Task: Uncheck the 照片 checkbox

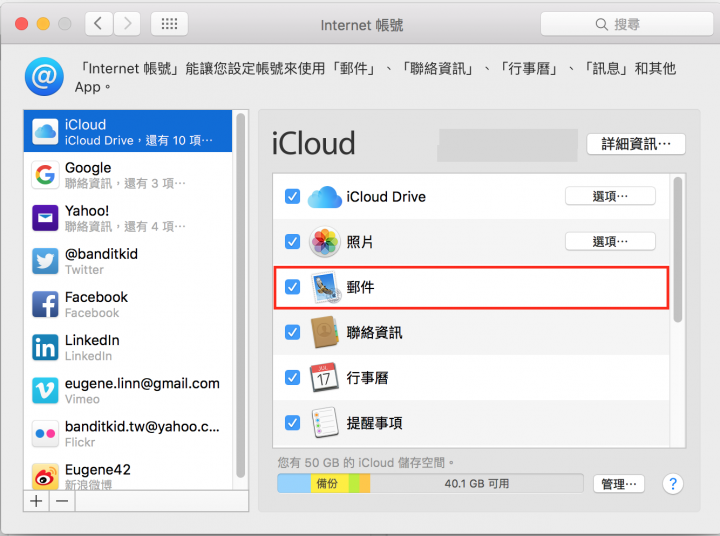Action: pyautogui.click(x=292, y=242)
